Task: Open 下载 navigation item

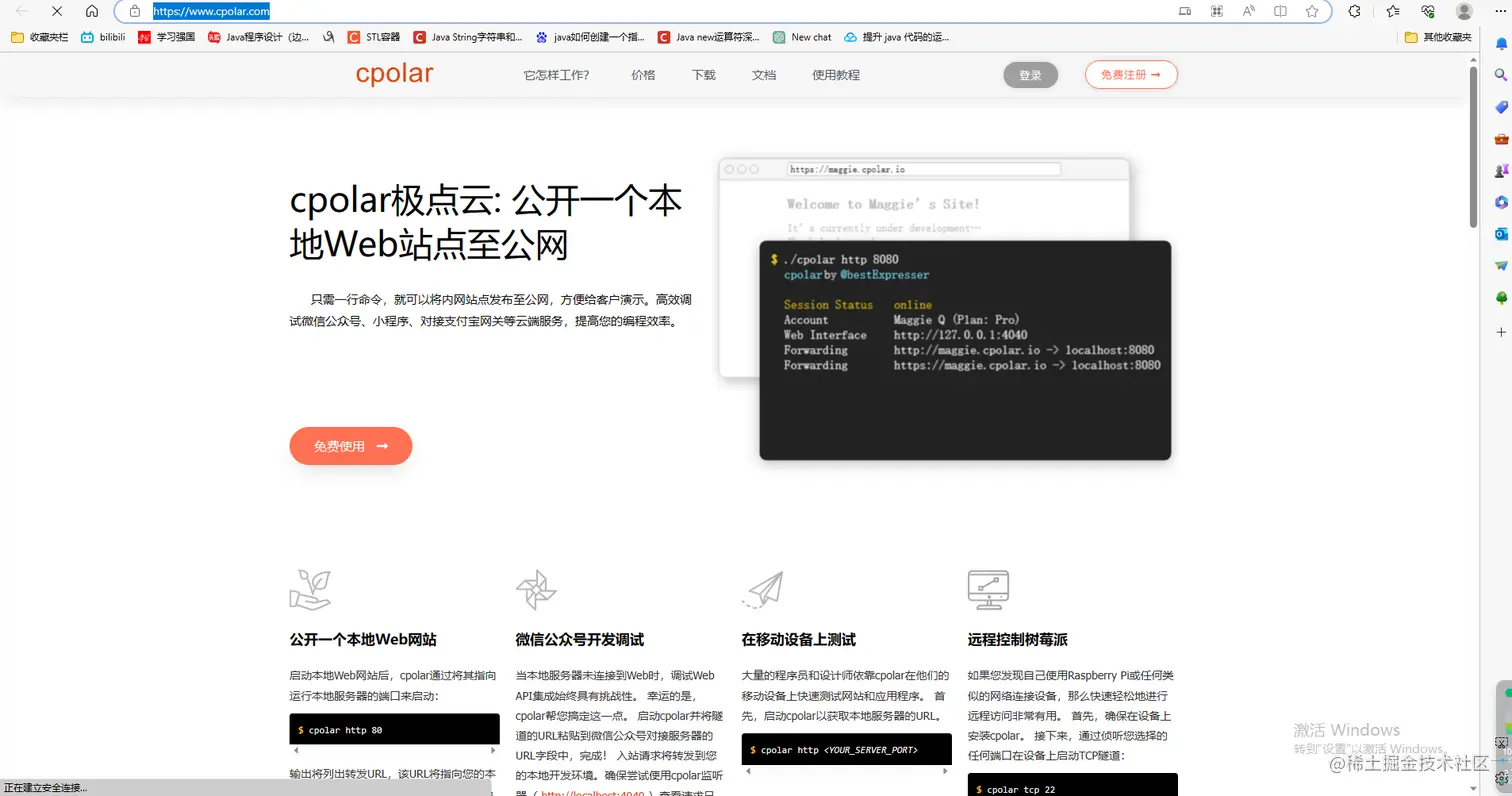Action: 704,75
